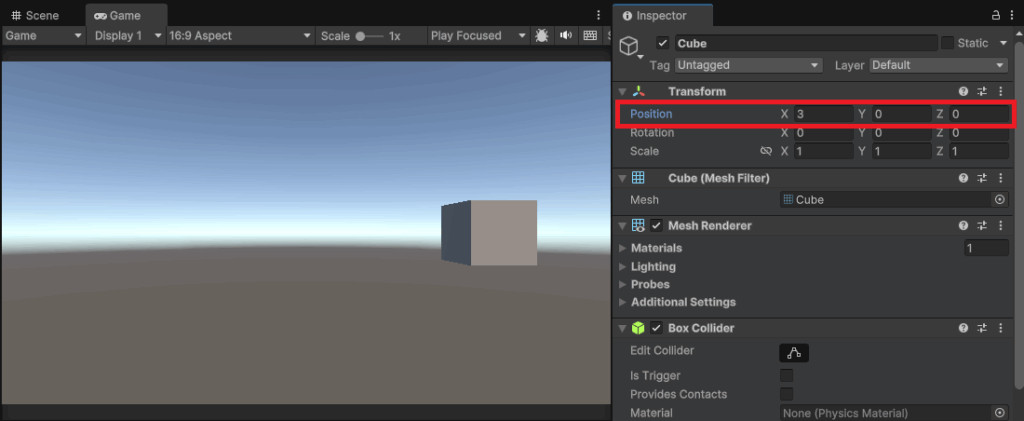Expand the Lighting section

[x=622, y=266]
